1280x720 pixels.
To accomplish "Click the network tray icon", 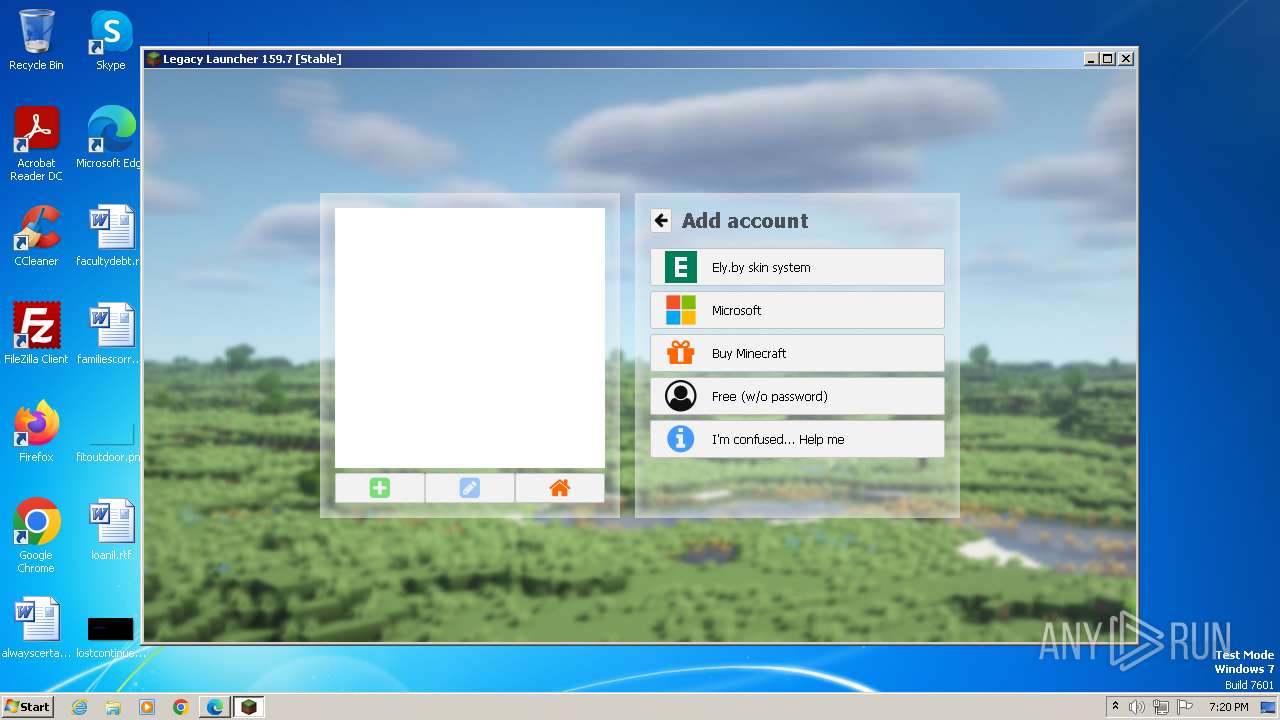I will 1161,707.
